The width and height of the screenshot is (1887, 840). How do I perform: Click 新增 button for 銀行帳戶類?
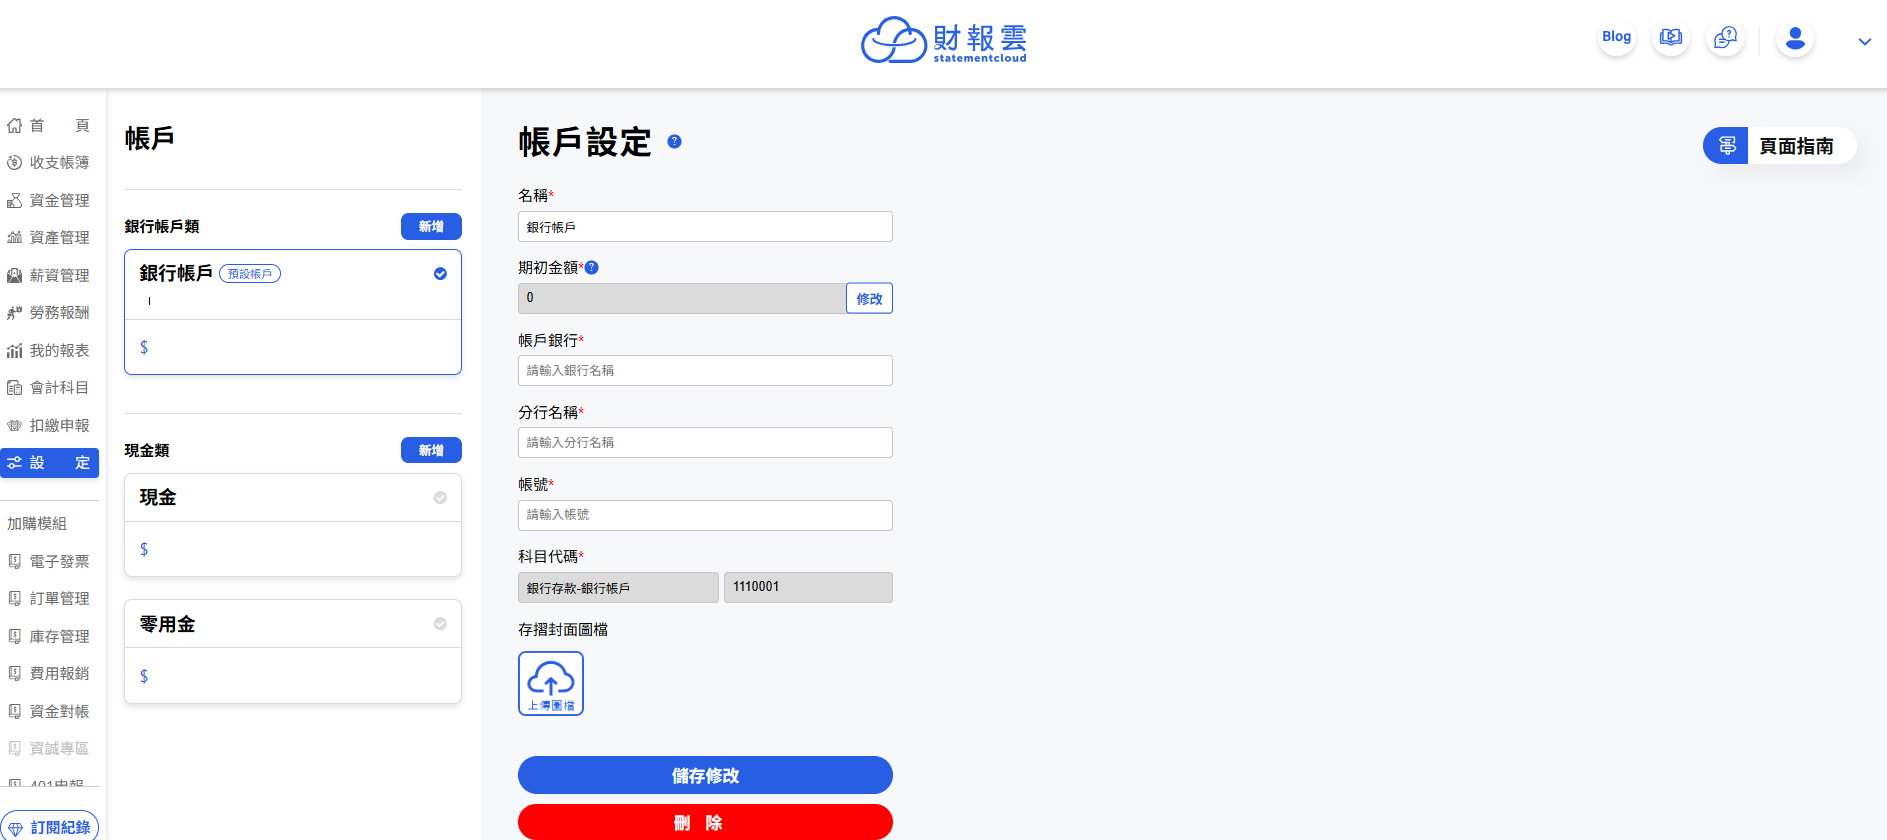click(x=431, y=227)
